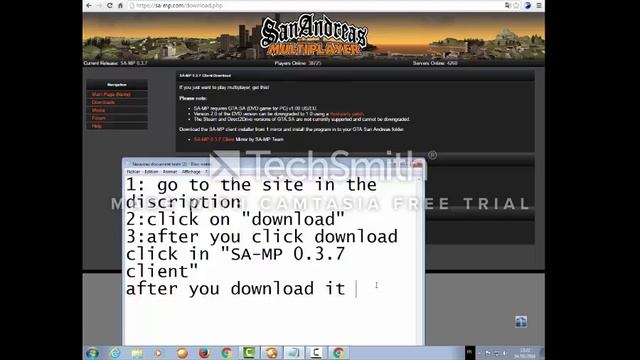Open Help link in Navigation sidebar

[x=97, y=126]
